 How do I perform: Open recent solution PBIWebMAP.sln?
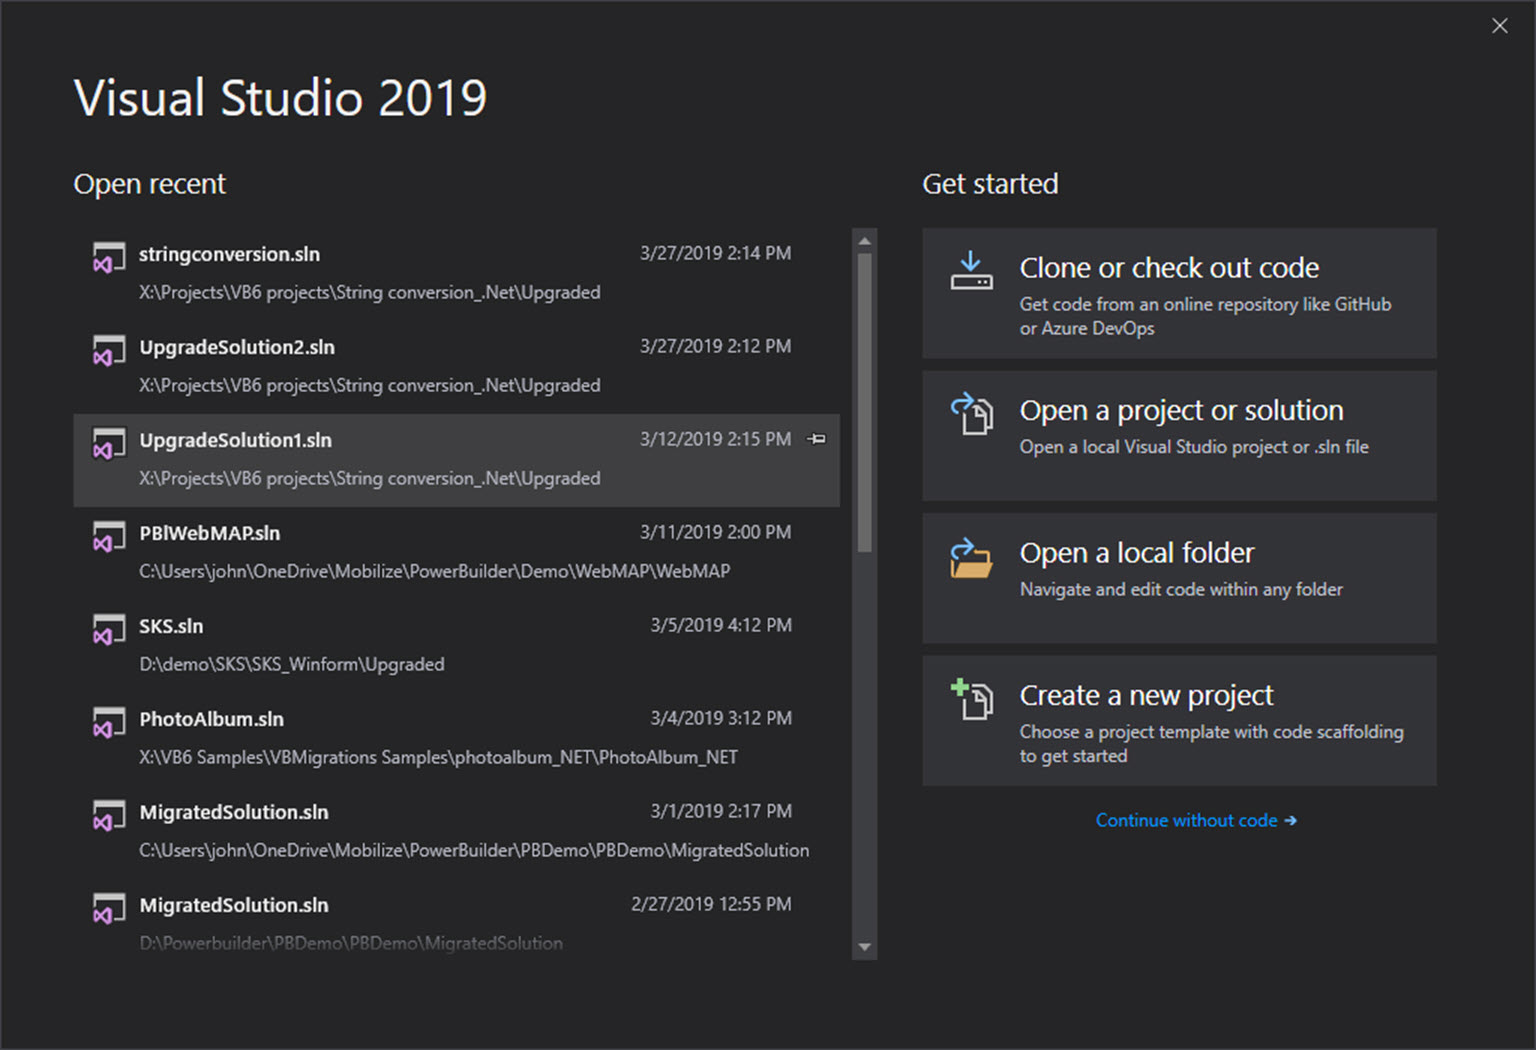(x=456, y=553)
